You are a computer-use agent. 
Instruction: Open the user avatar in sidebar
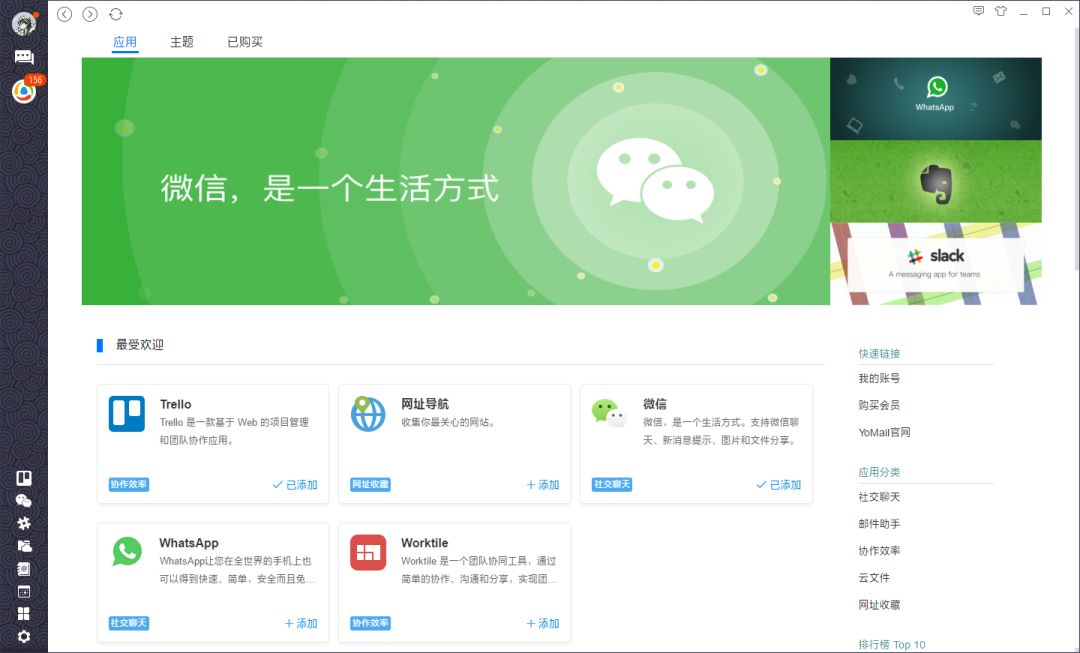coord(24,23)
